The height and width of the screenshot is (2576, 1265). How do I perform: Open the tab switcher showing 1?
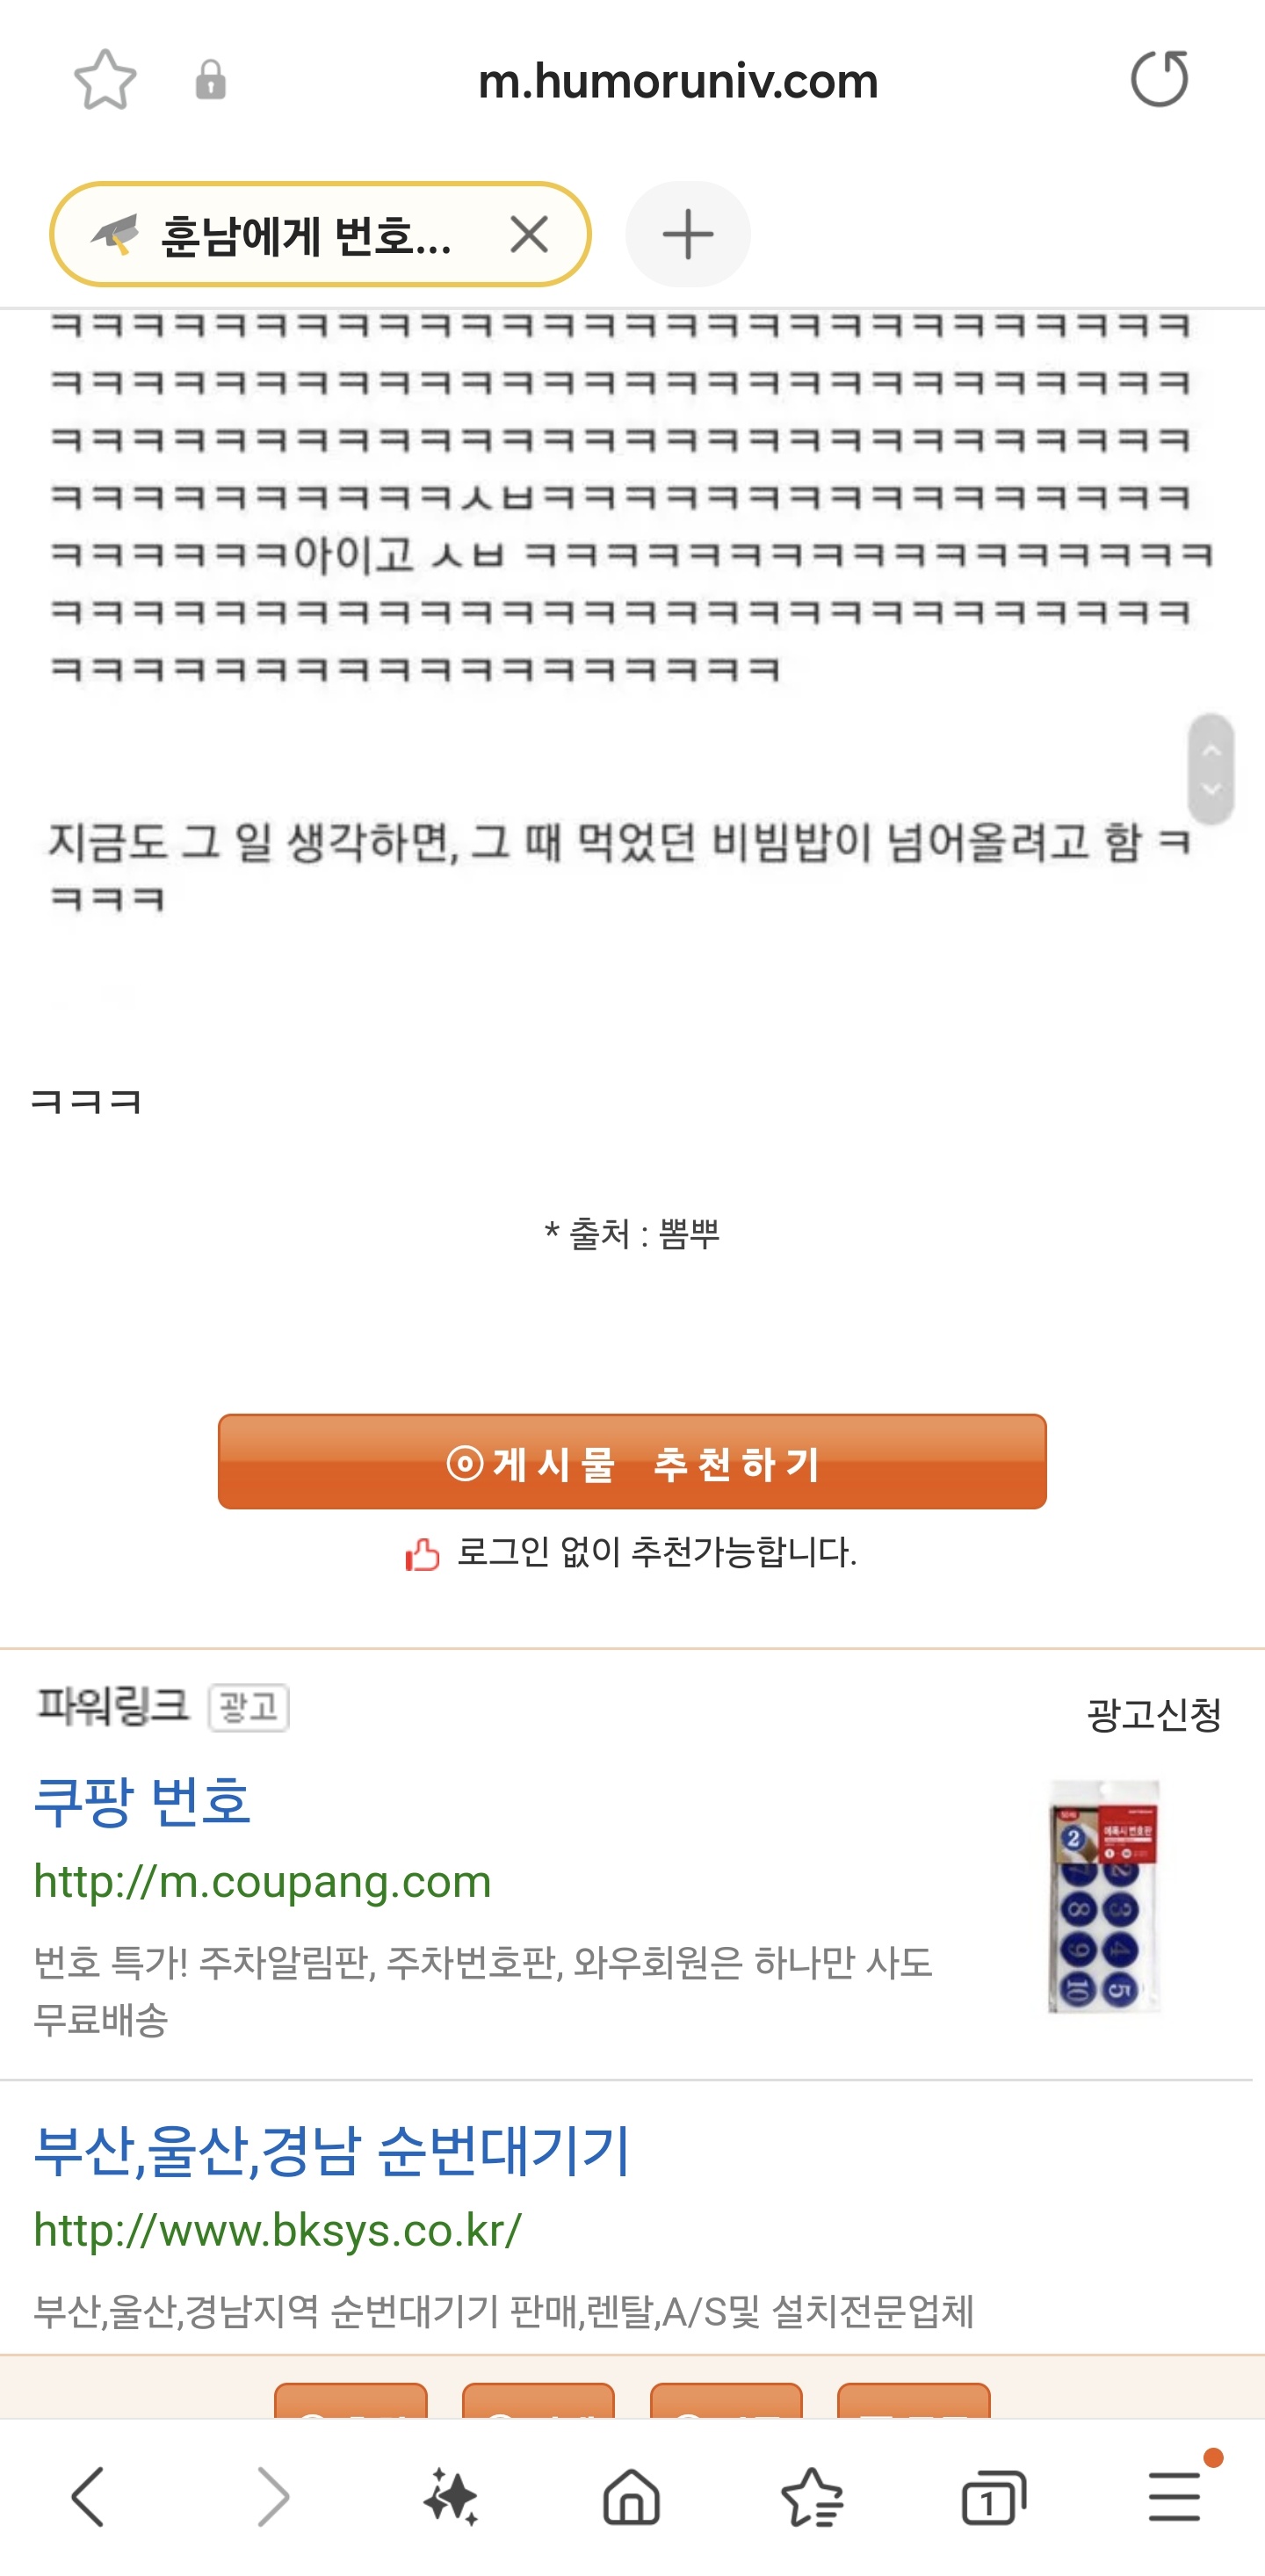(x=993, y=2497)
